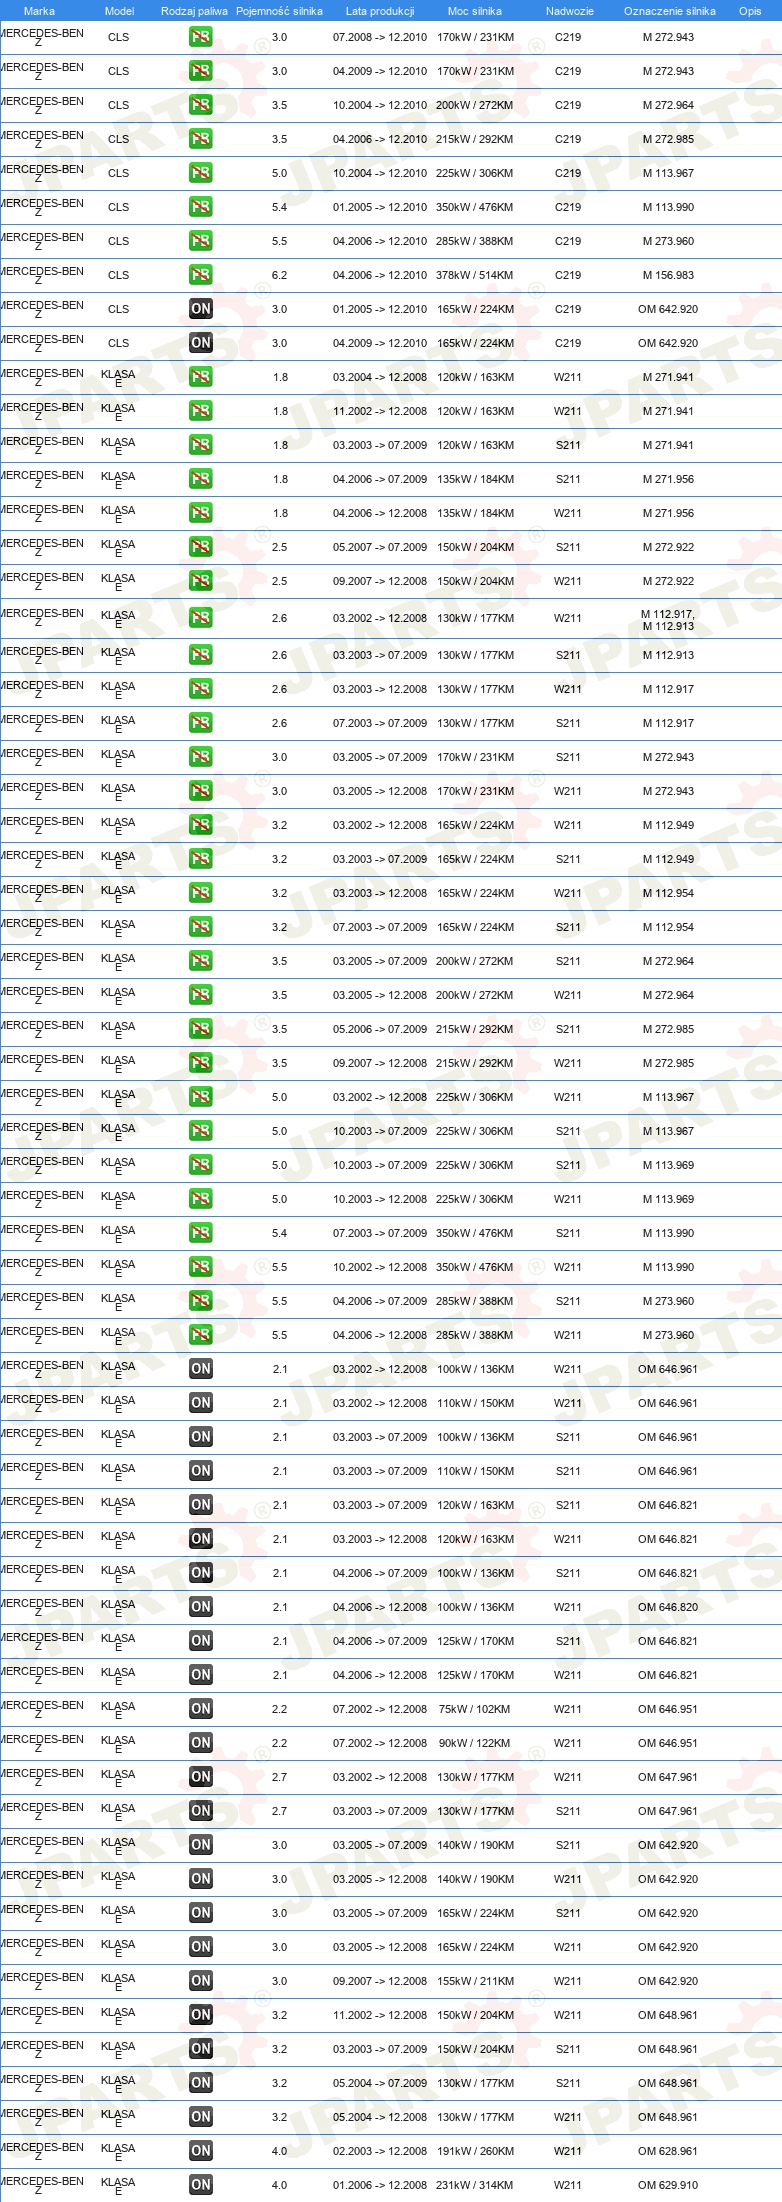Click PB icon in CLS 5.0 row
Image resolution: width=782 pixels, height=2202 pixels.
click(201, 173)
